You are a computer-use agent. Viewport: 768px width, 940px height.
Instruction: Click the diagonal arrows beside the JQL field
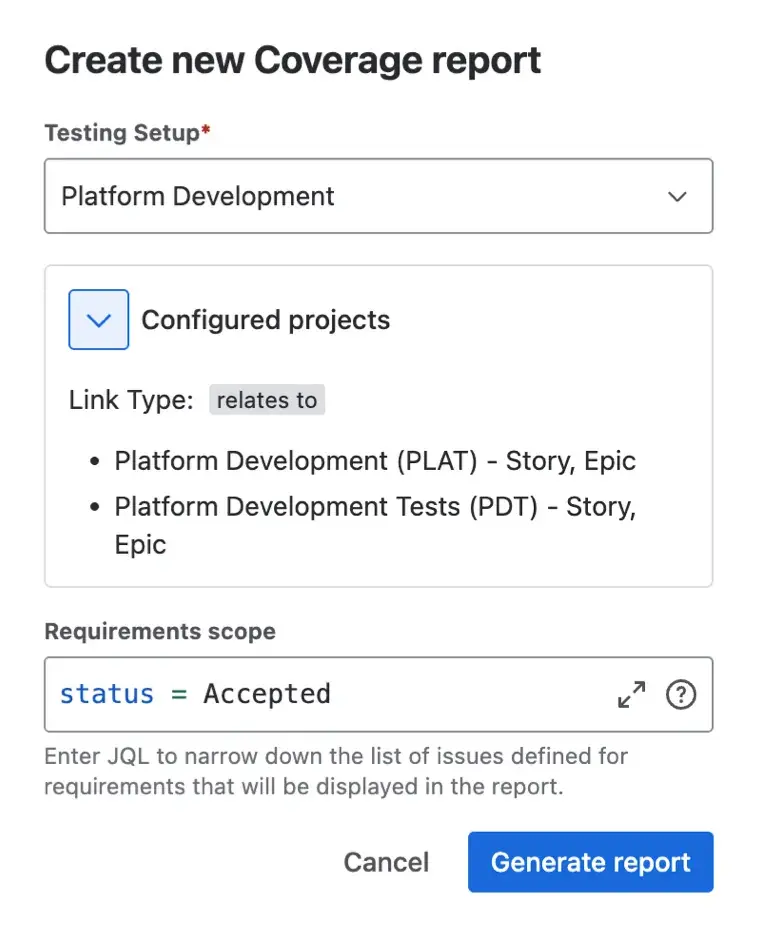click(x=632, y=694)
